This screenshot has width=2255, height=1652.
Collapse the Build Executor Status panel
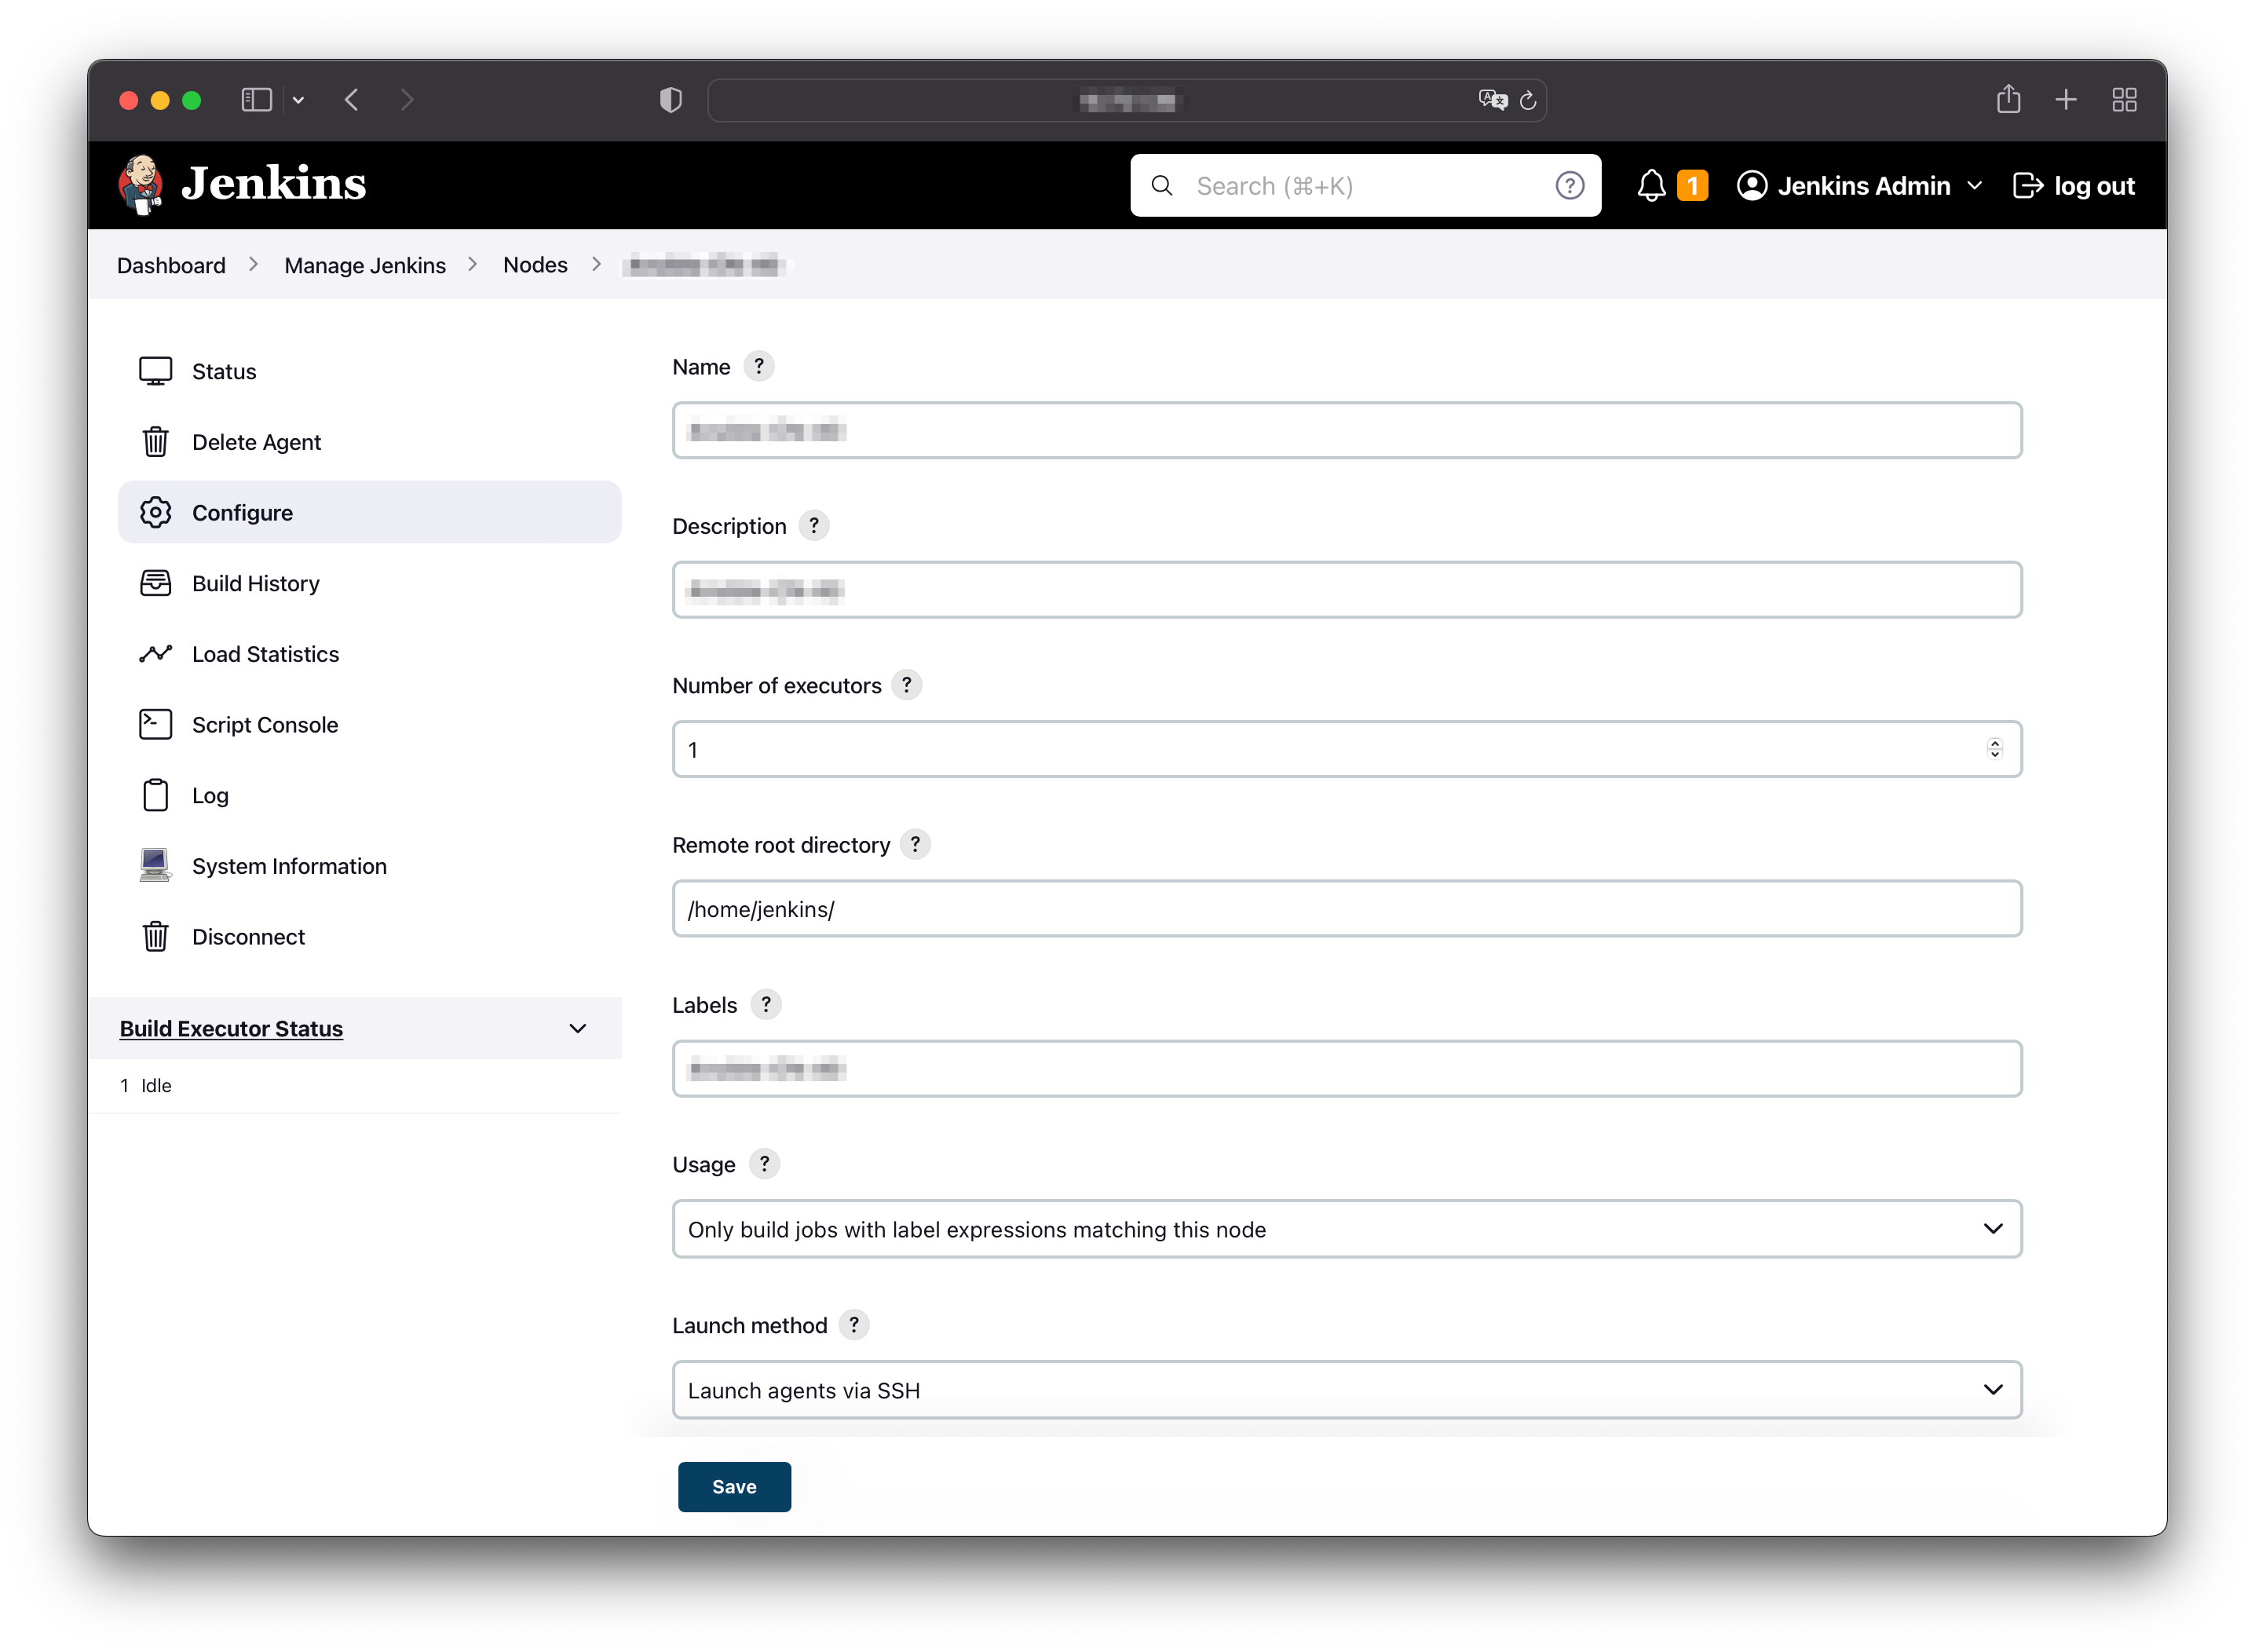coord(578,1028)
